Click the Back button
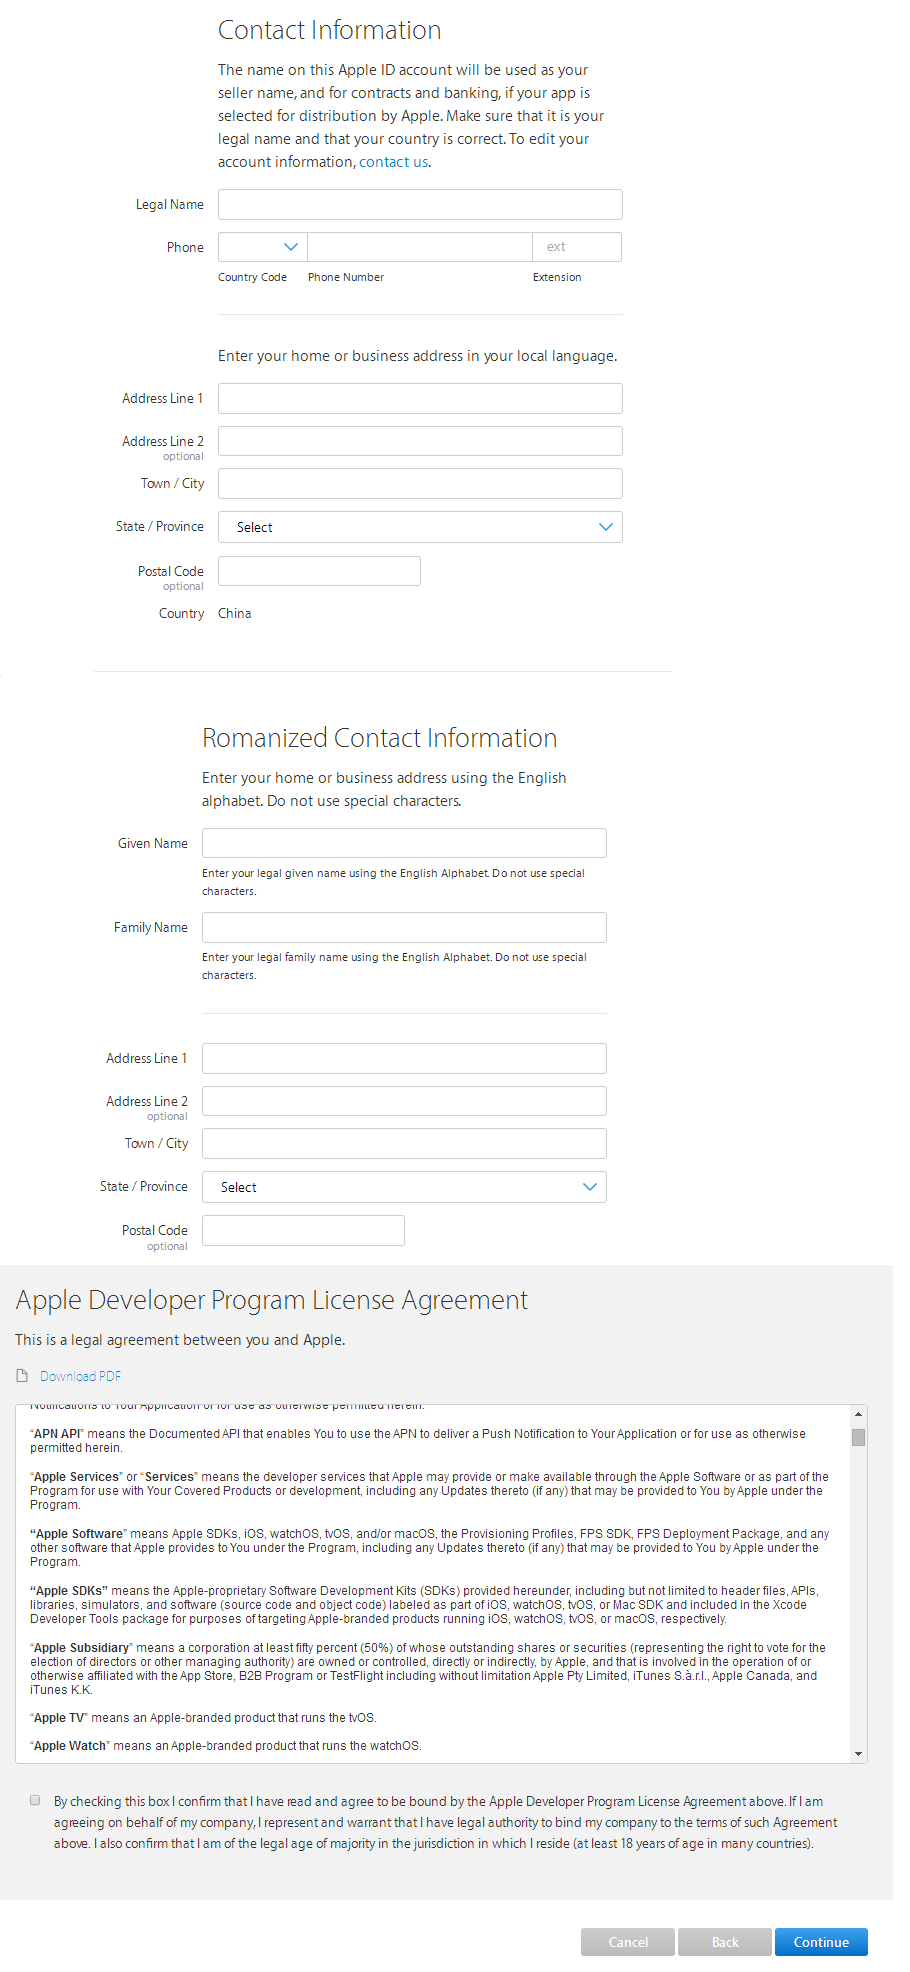 [725, 1942]
